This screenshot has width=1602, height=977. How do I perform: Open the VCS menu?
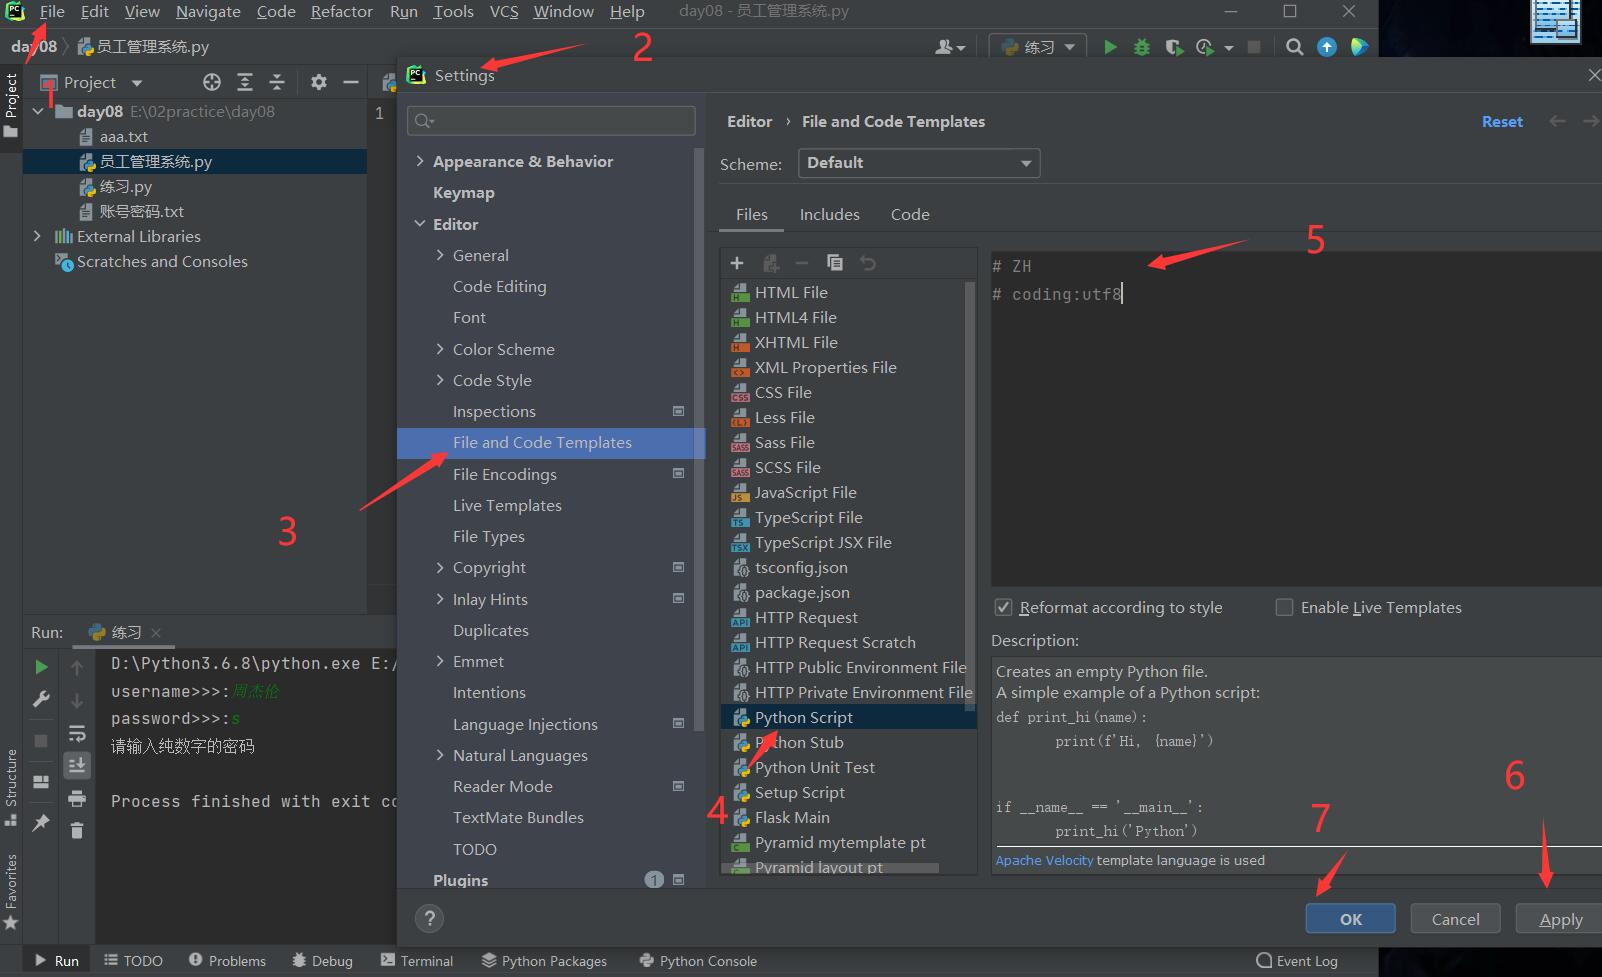pos(504,12)
